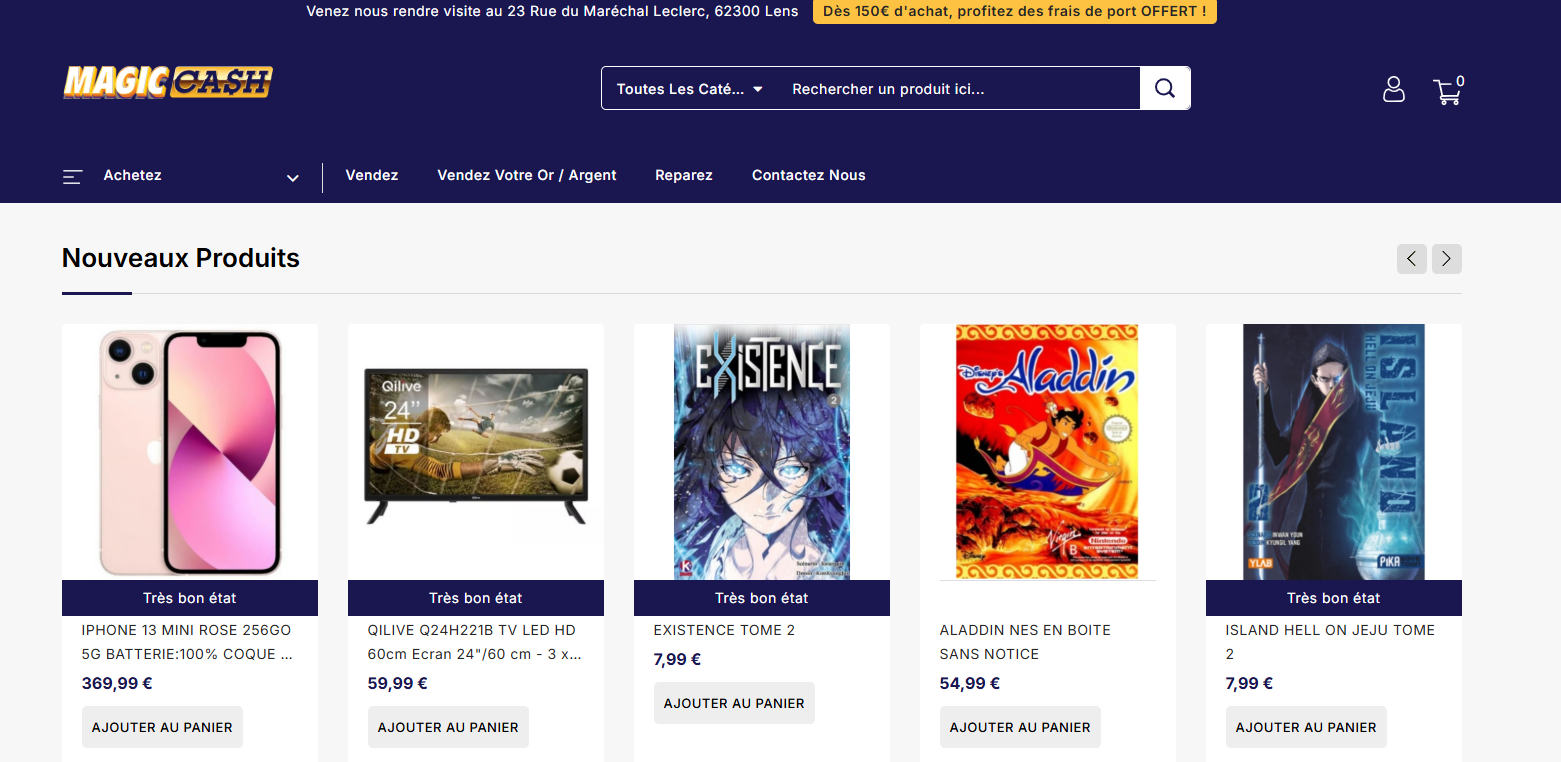This screenshot has width=1561, height=762.
Task: Click Très bon état label under Island
Action: (1334, 598)
